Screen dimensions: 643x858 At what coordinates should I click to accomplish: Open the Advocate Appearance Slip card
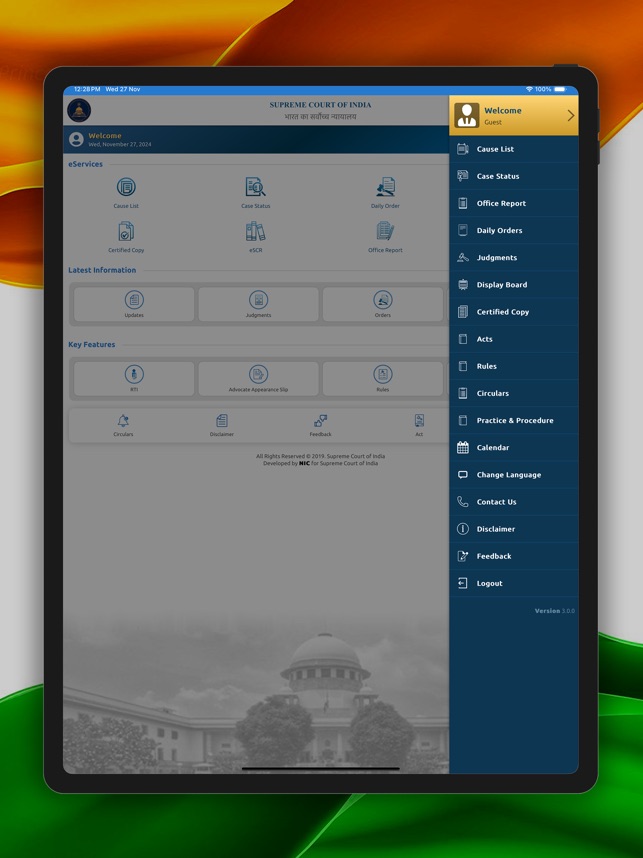pos(258,379)
